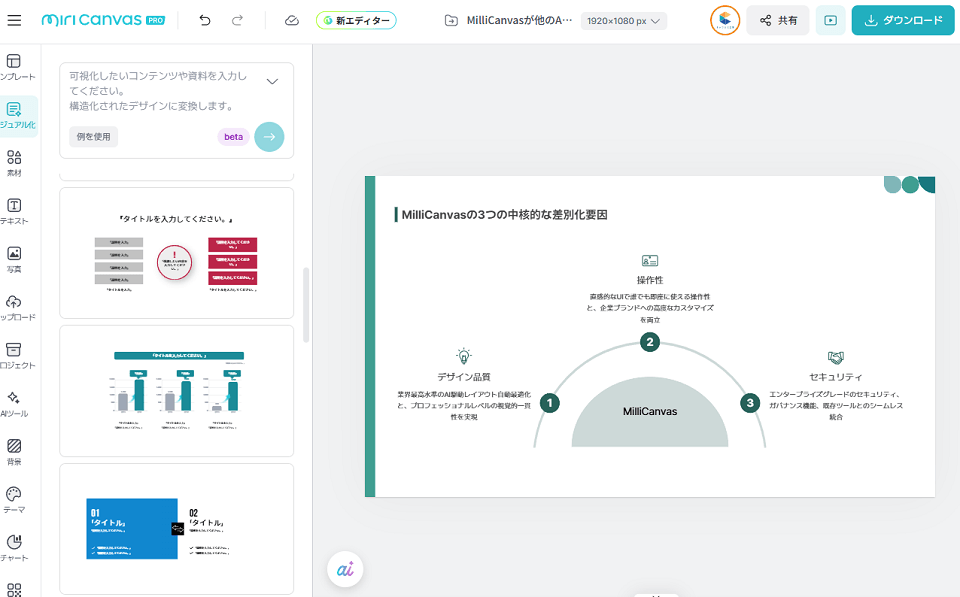Image resolution: width=960 pixels, height=597 pixels.
Task: Select the デザイン品質 heading text
Action: pos(464,377)
